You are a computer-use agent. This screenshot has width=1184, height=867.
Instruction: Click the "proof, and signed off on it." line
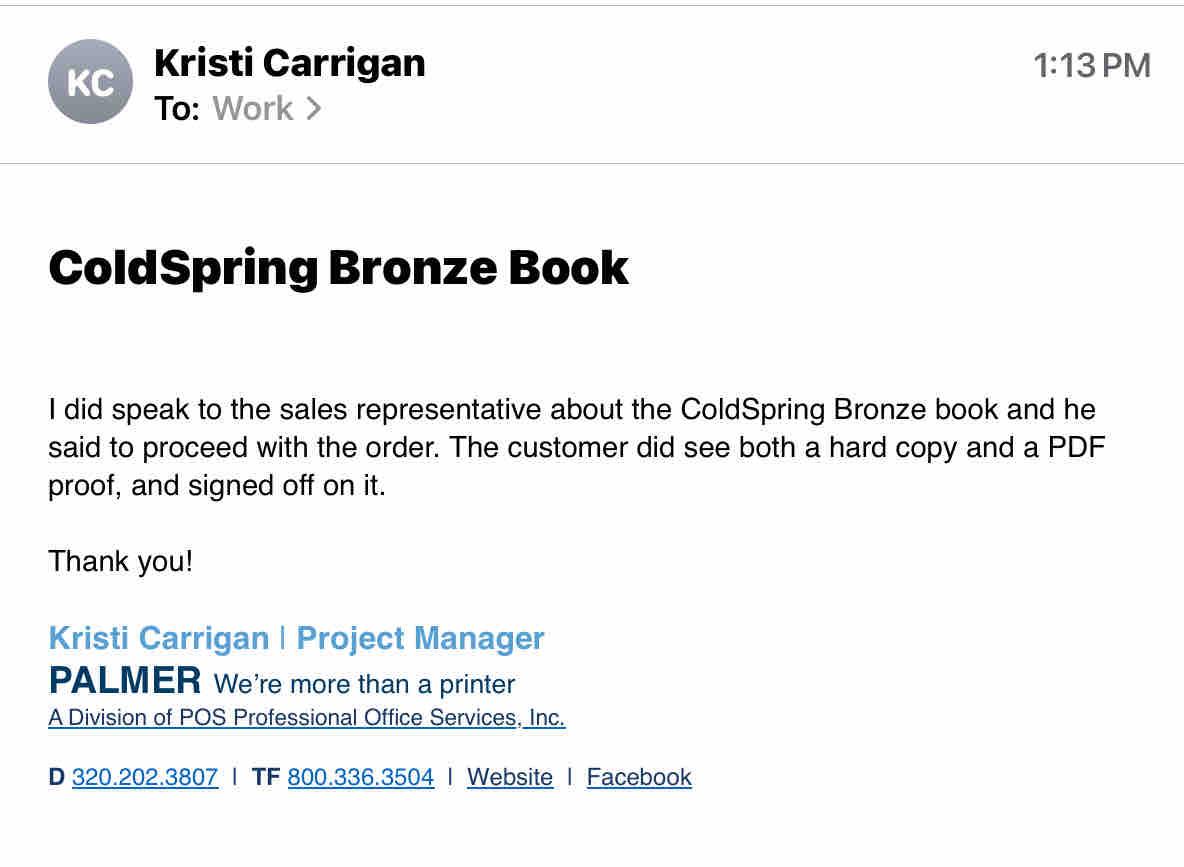tap(216, 487)
